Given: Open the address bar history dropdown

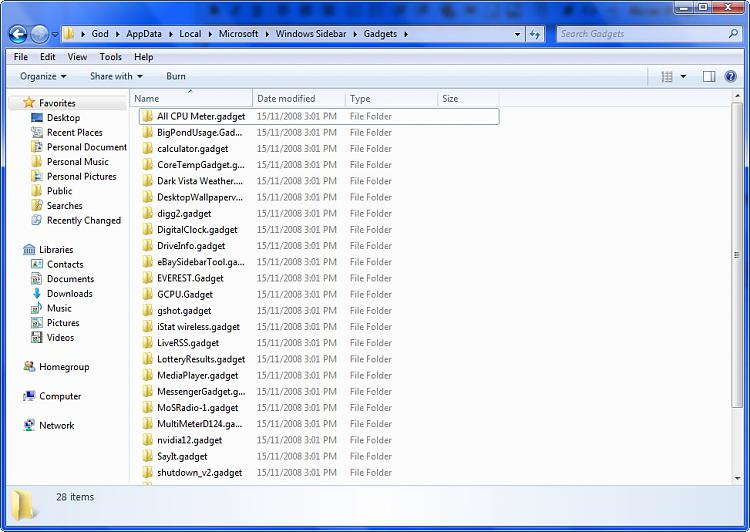Looking at the screenshot, I should pos(517,34).
